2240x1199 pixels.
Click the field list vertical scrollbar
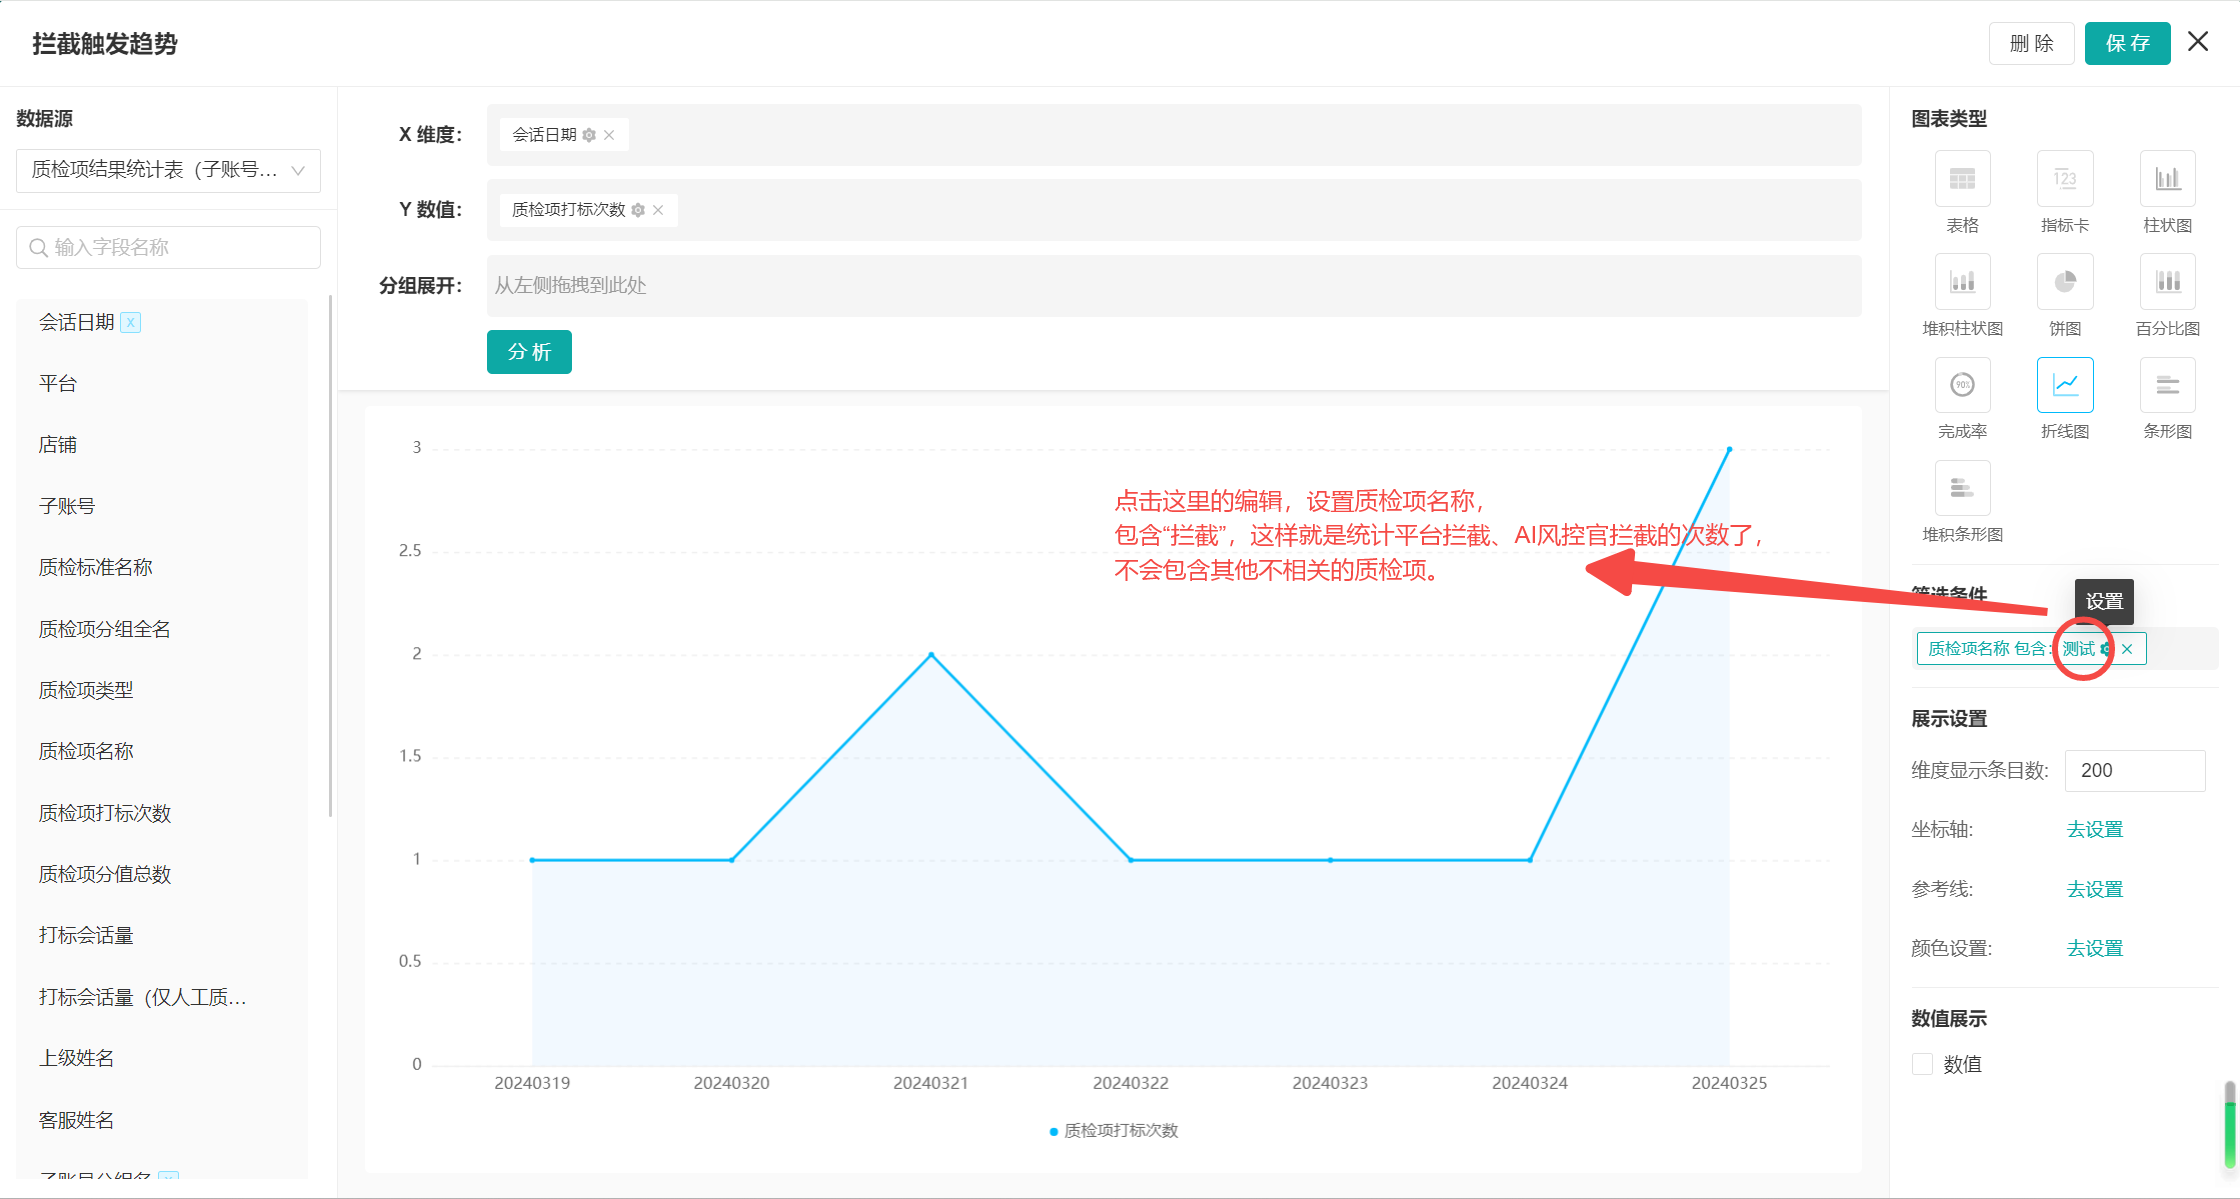tap(330, 556)
